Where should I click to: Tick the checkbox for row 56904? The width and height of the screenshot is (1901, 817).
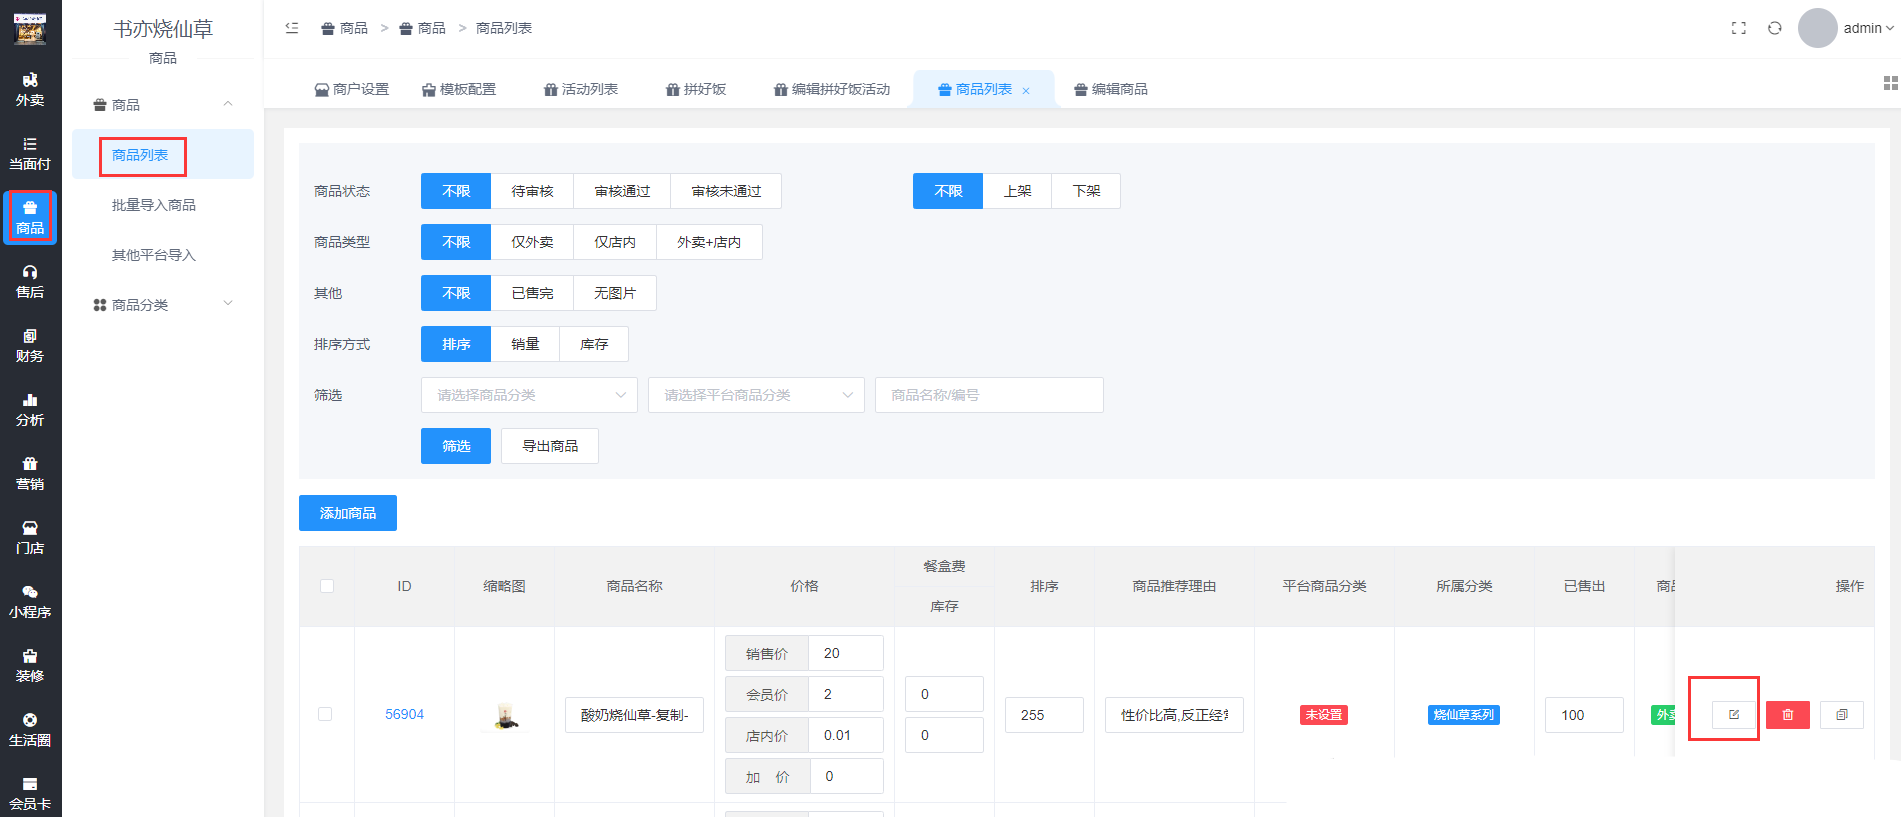pyautogui.click(x=325, y=714)
